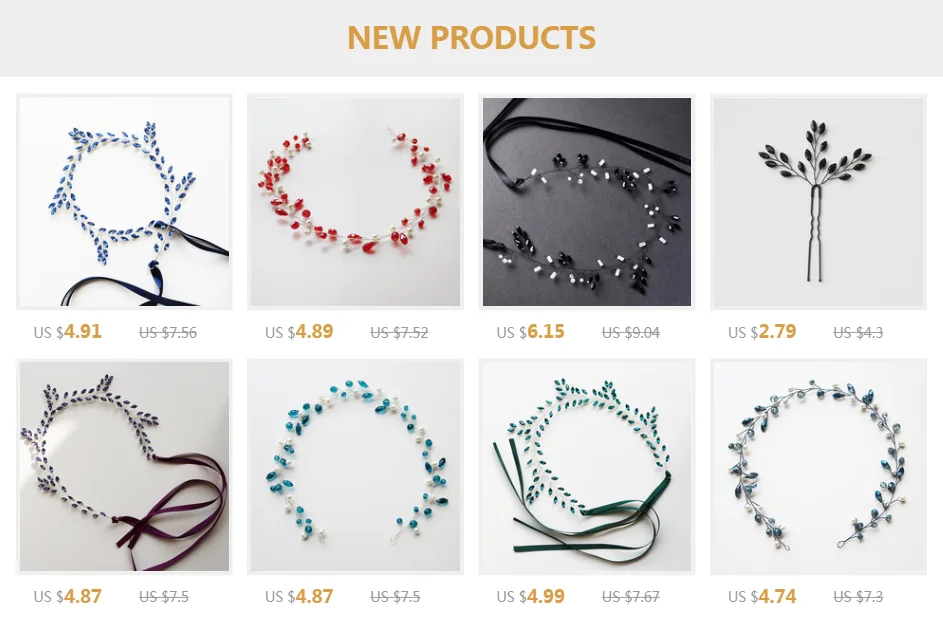Open the dark teal beaded vine image
943x643 pixels.
(x=819, y=466)
